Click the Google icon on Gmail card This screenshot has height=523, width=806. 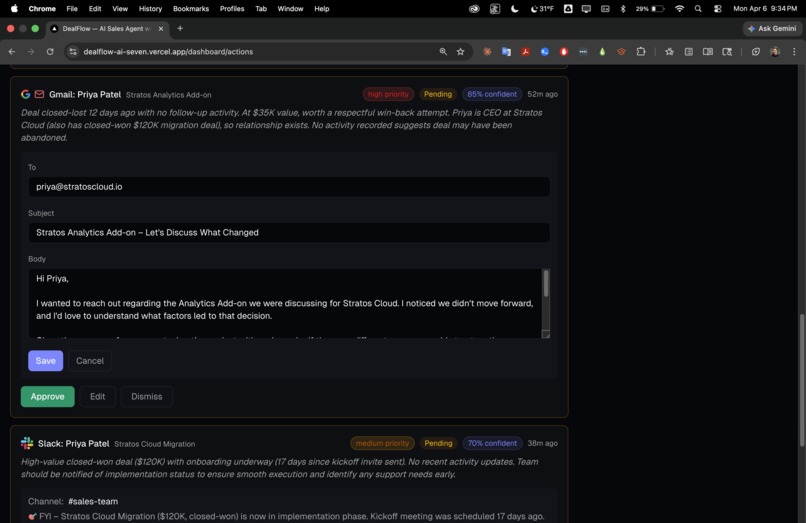click(25, 94)
